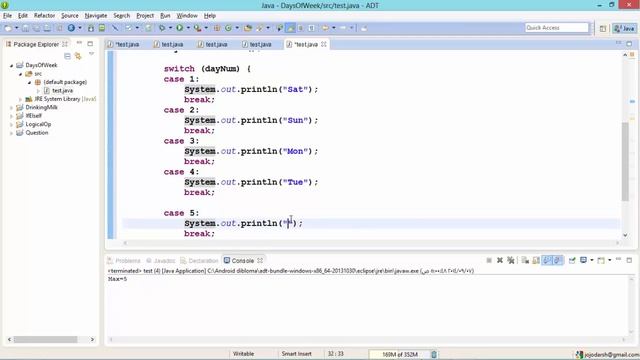Toggle Show Console When Standard Error Changes
The width and height of the screenshot is (640, 360).
pos(558,260)
